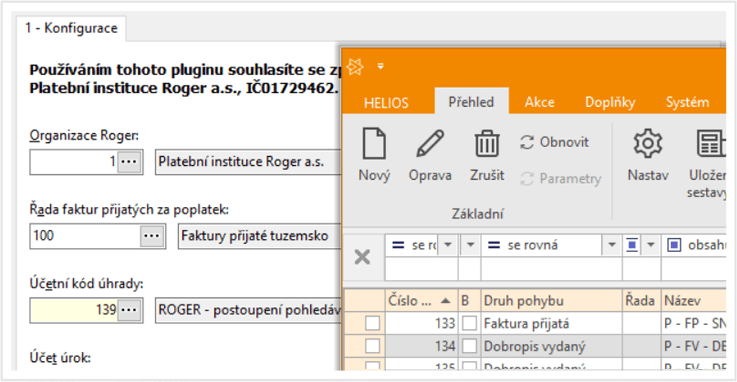Click Organizace Roger number field

tap(74, 162)
